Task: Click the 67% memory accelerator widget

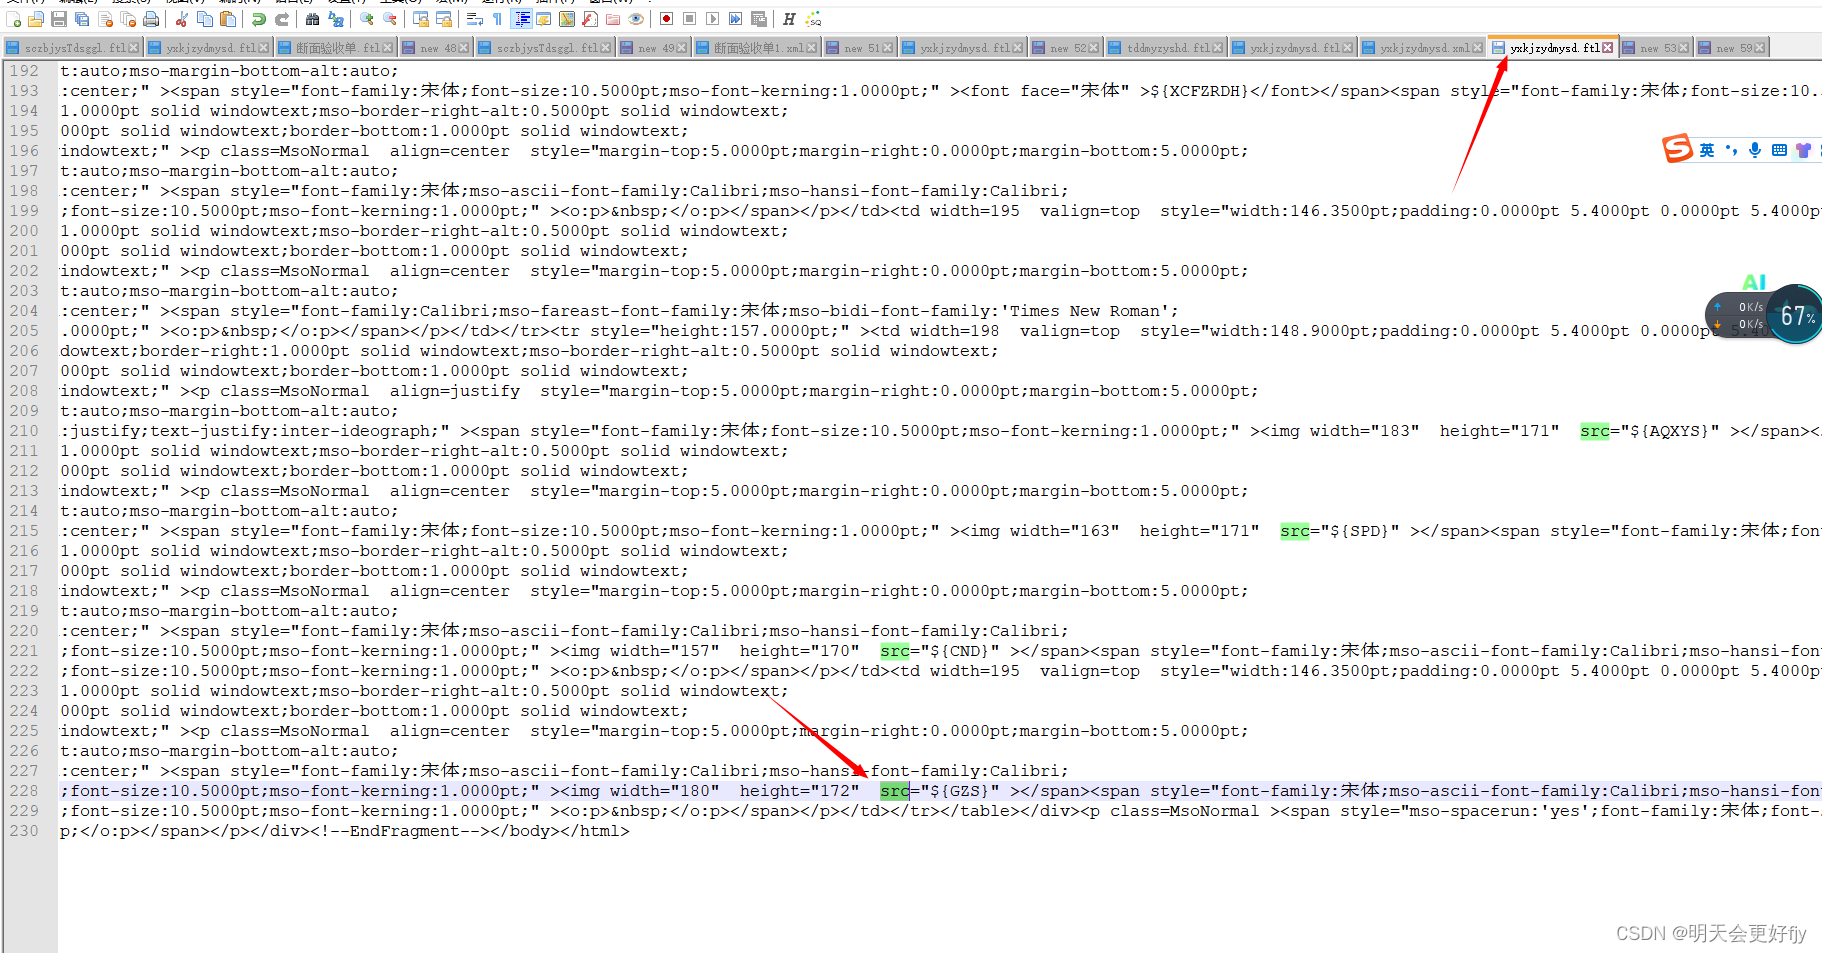Action: coord(1794,315)
